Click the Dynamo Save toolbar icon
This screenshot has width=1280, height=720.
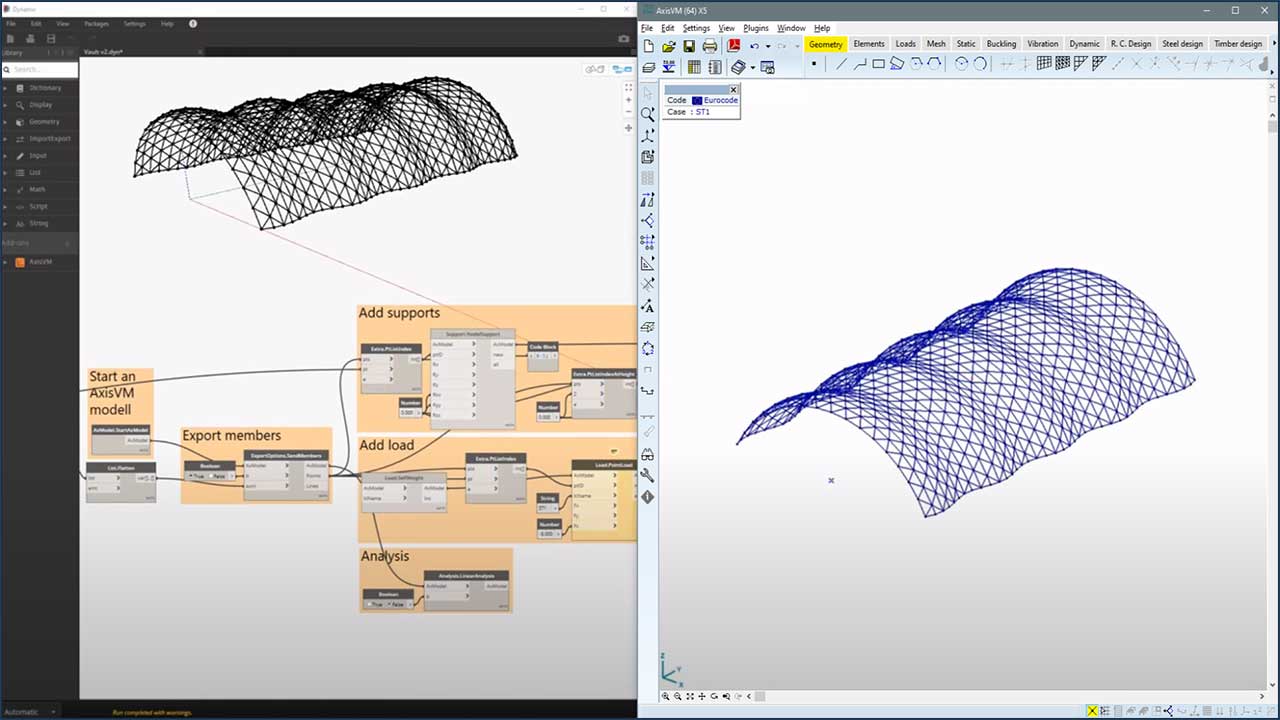click(51, 39)
